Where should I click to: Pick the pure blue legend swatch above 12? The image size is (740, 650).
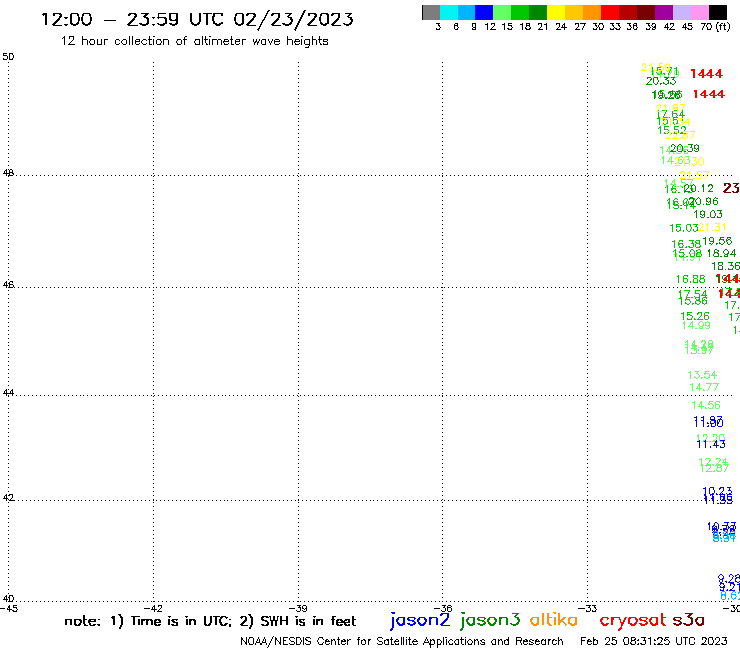(x=484, y=12)
